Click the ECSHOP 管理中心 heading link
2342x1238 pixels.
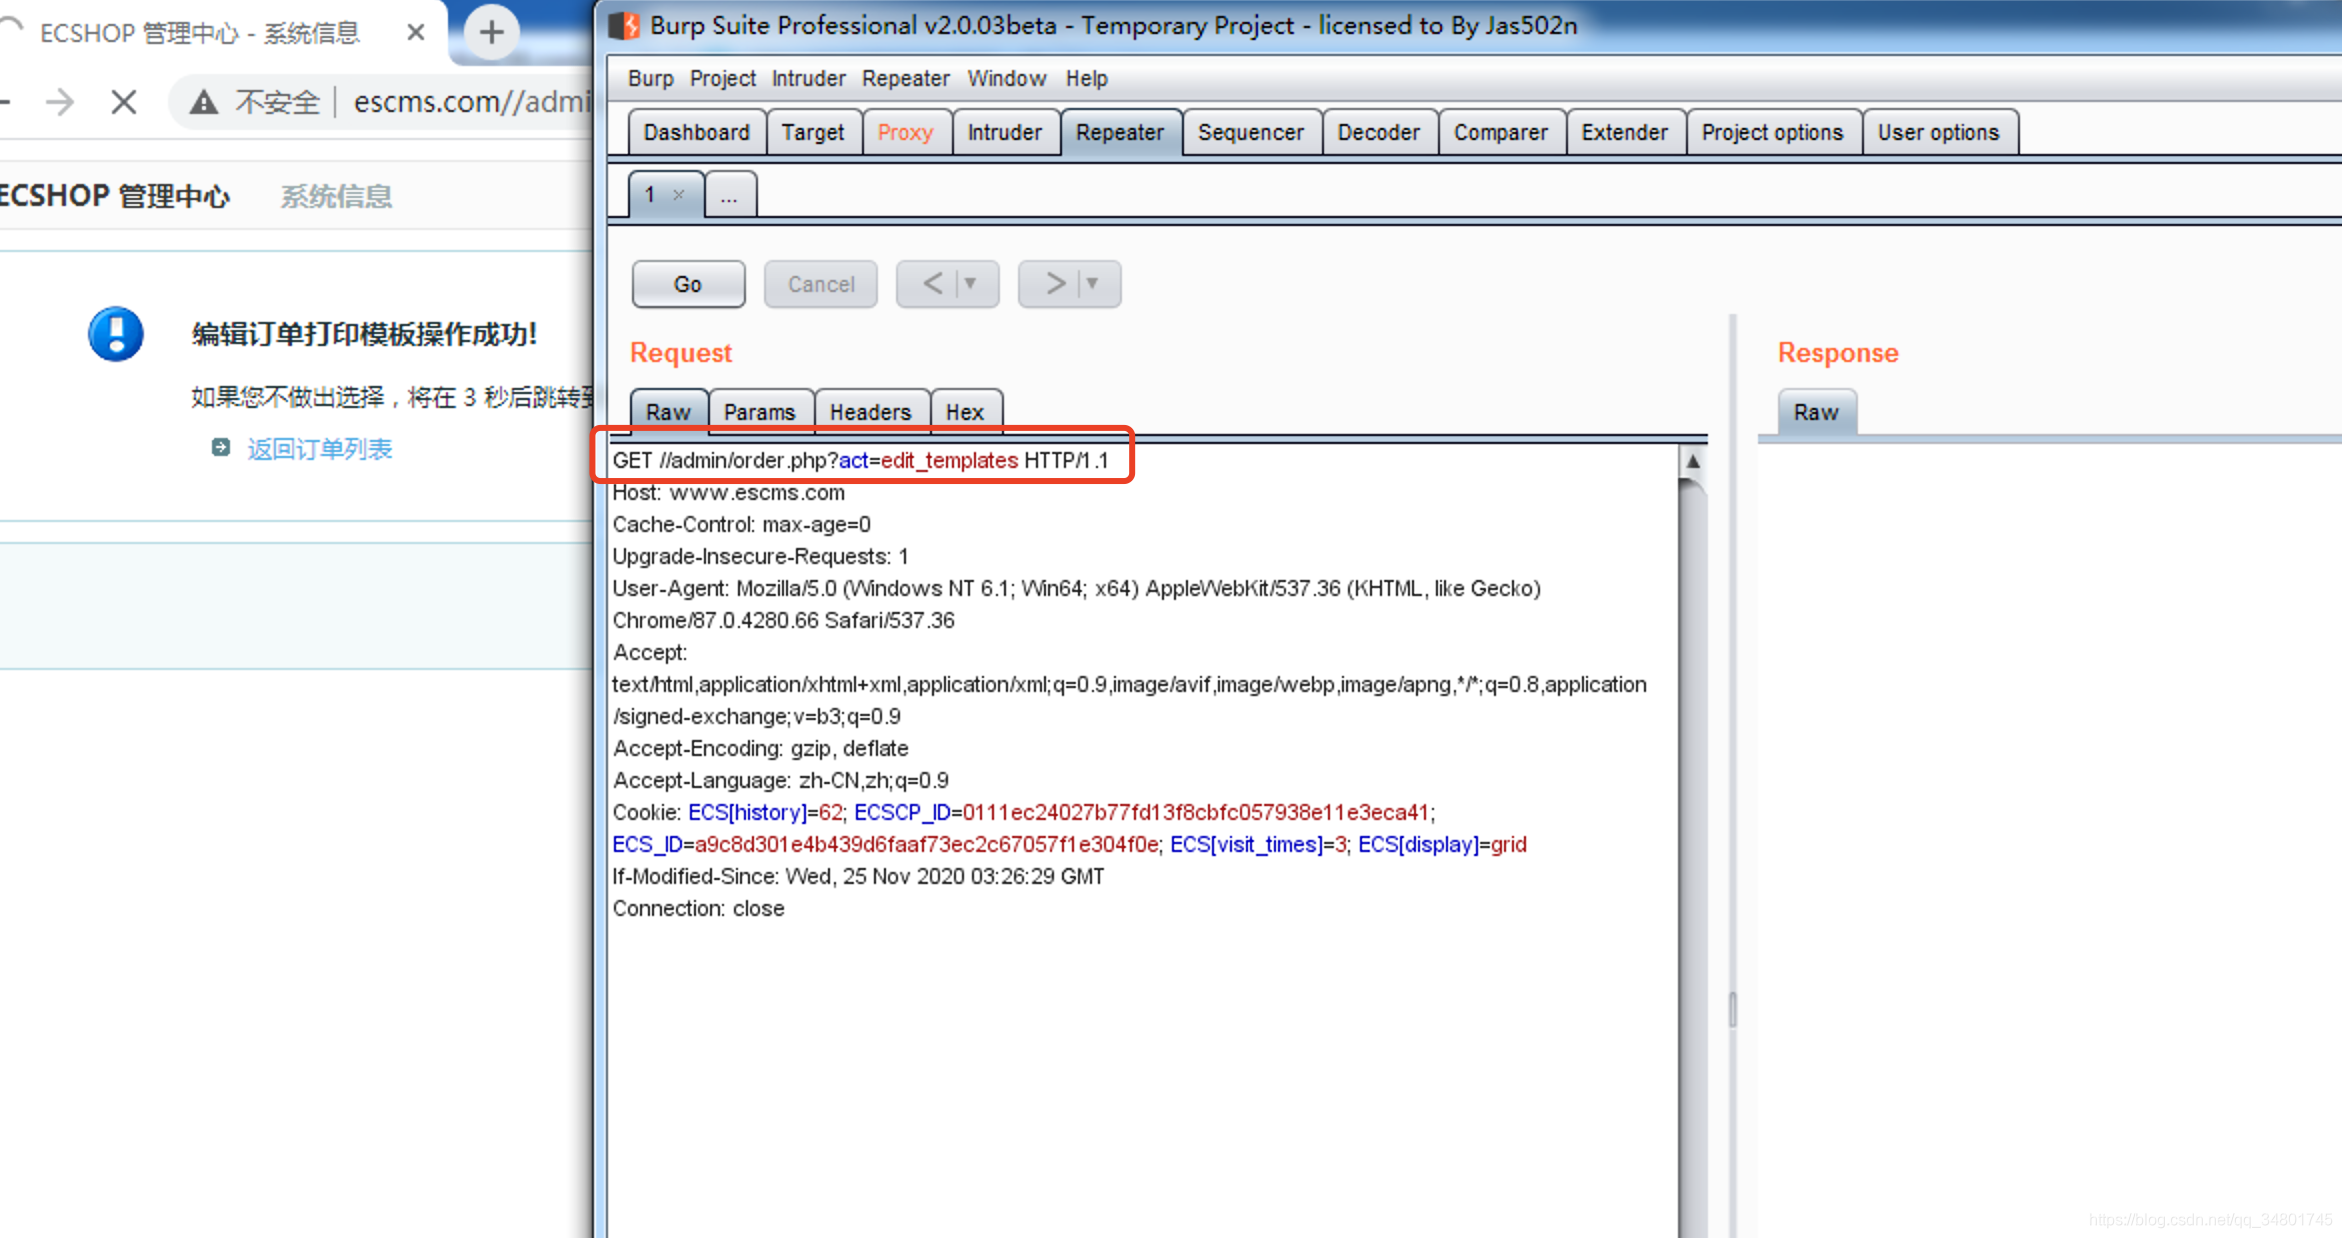114,195
